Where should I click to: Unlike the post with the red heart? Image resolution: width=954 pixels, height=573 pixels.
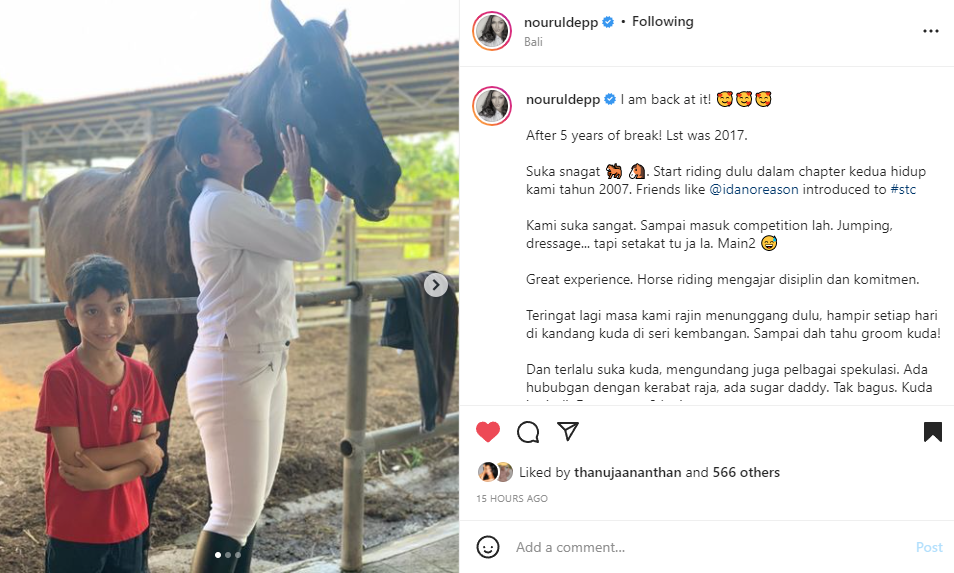[487, 432]
